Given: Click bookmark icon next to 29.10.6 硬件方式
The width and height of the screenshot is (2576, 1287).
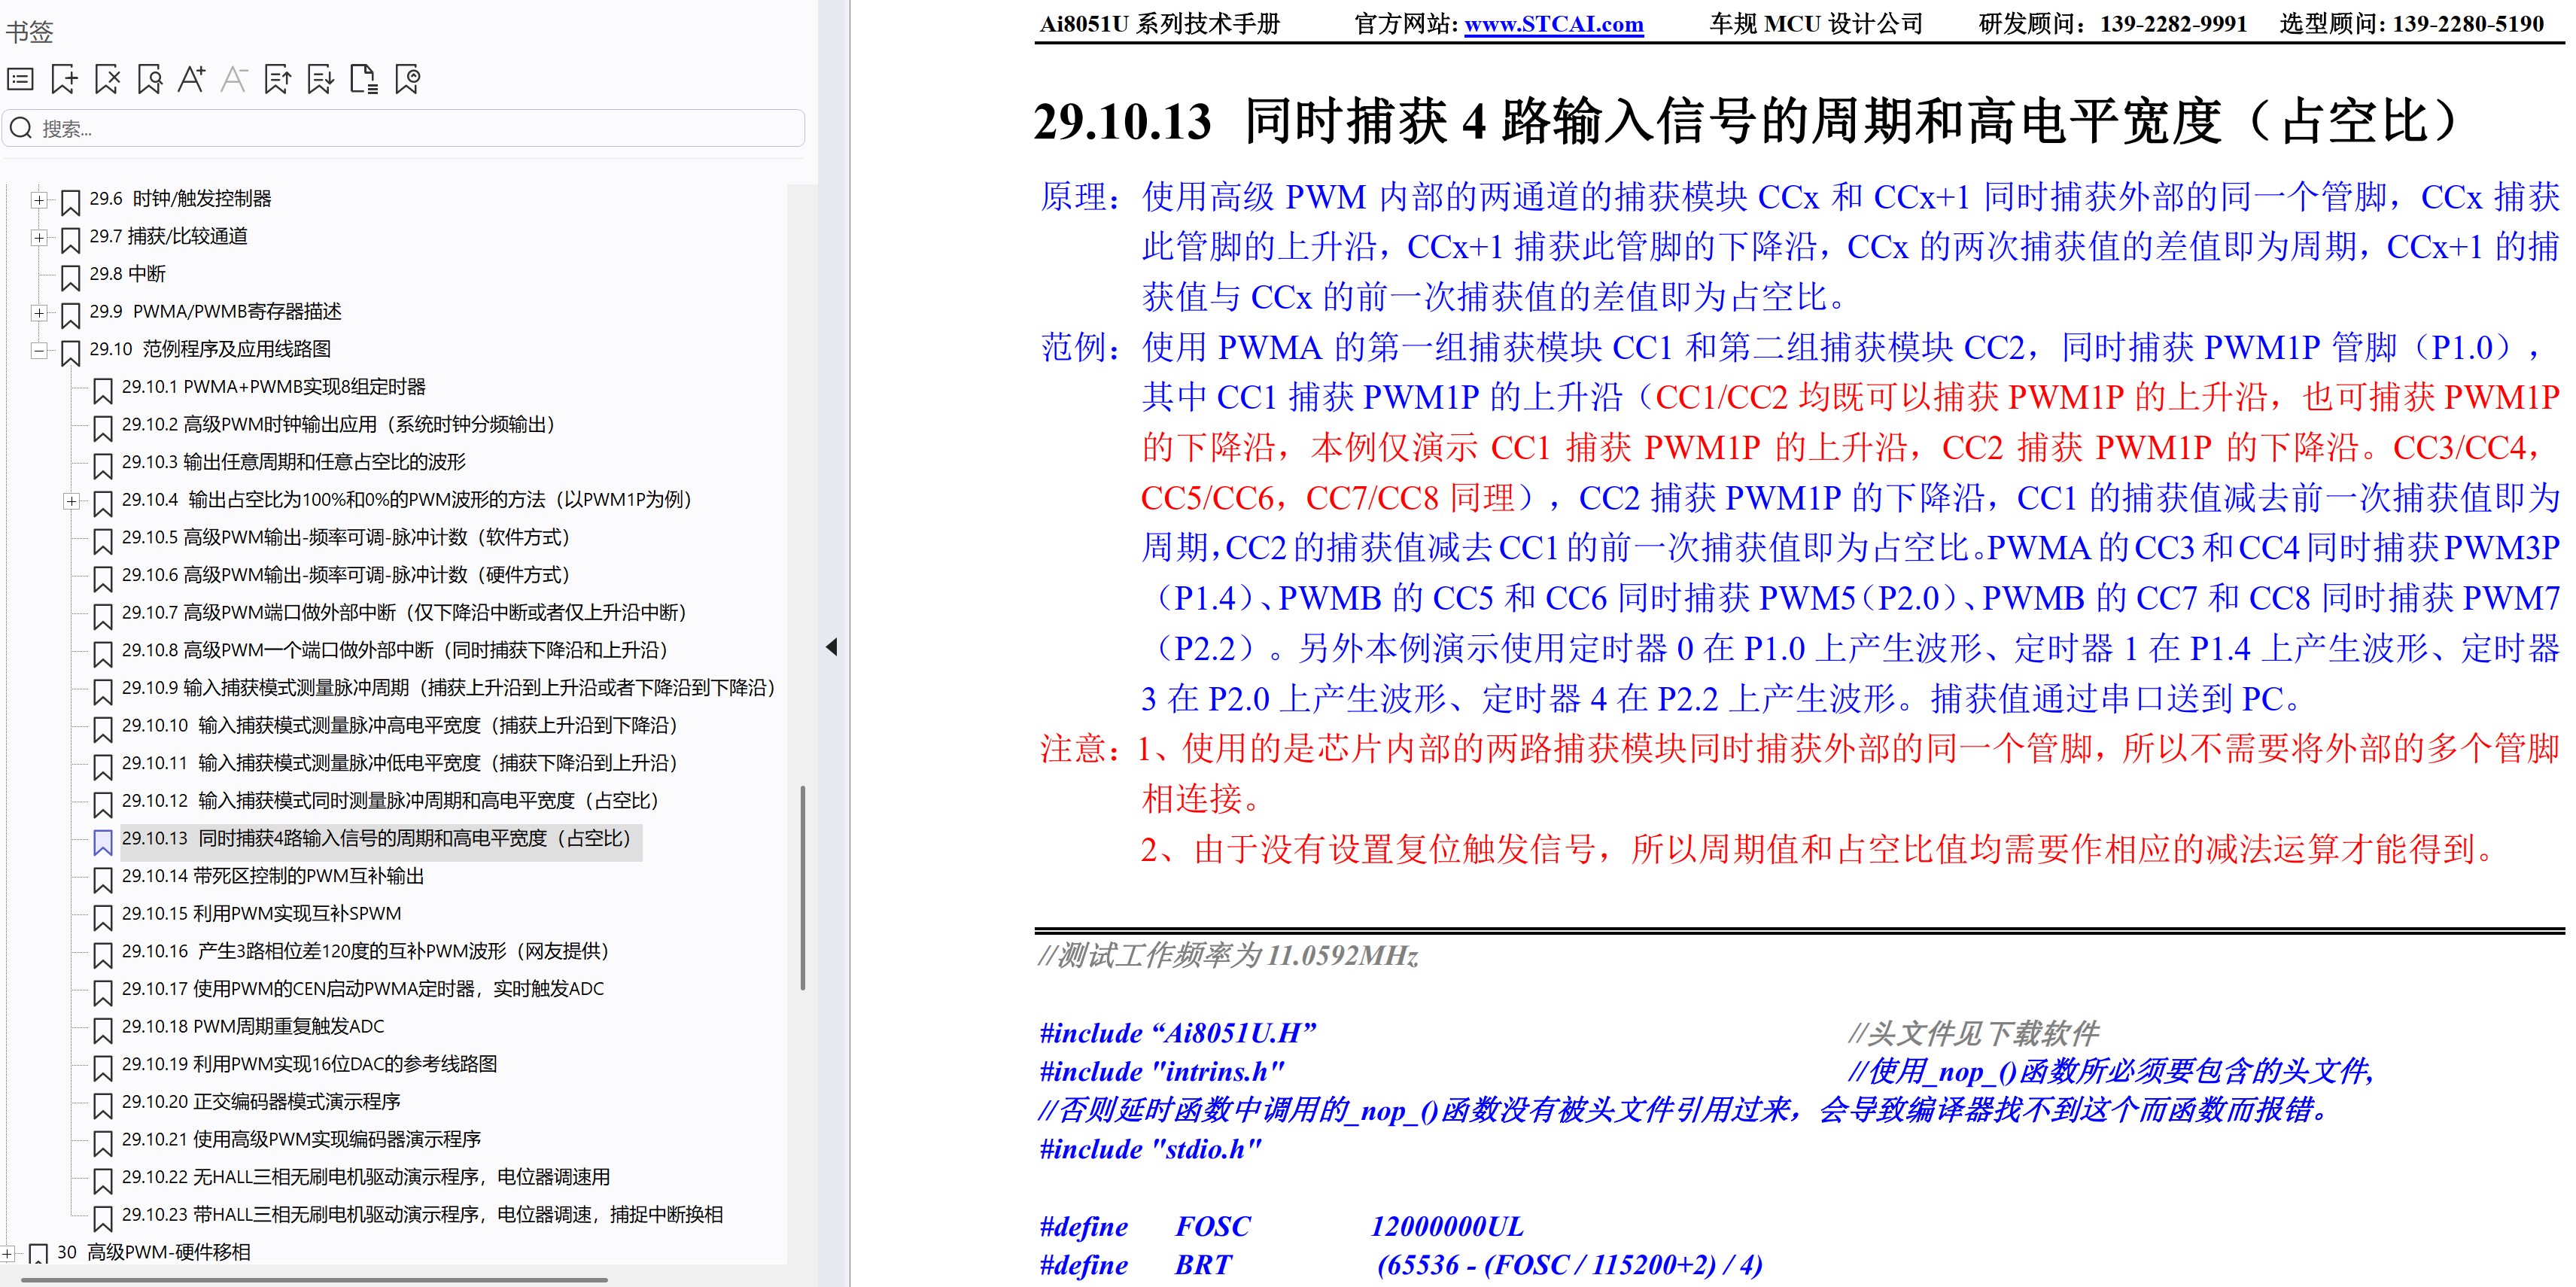Looking at the screenshot, I should [102, 579].
